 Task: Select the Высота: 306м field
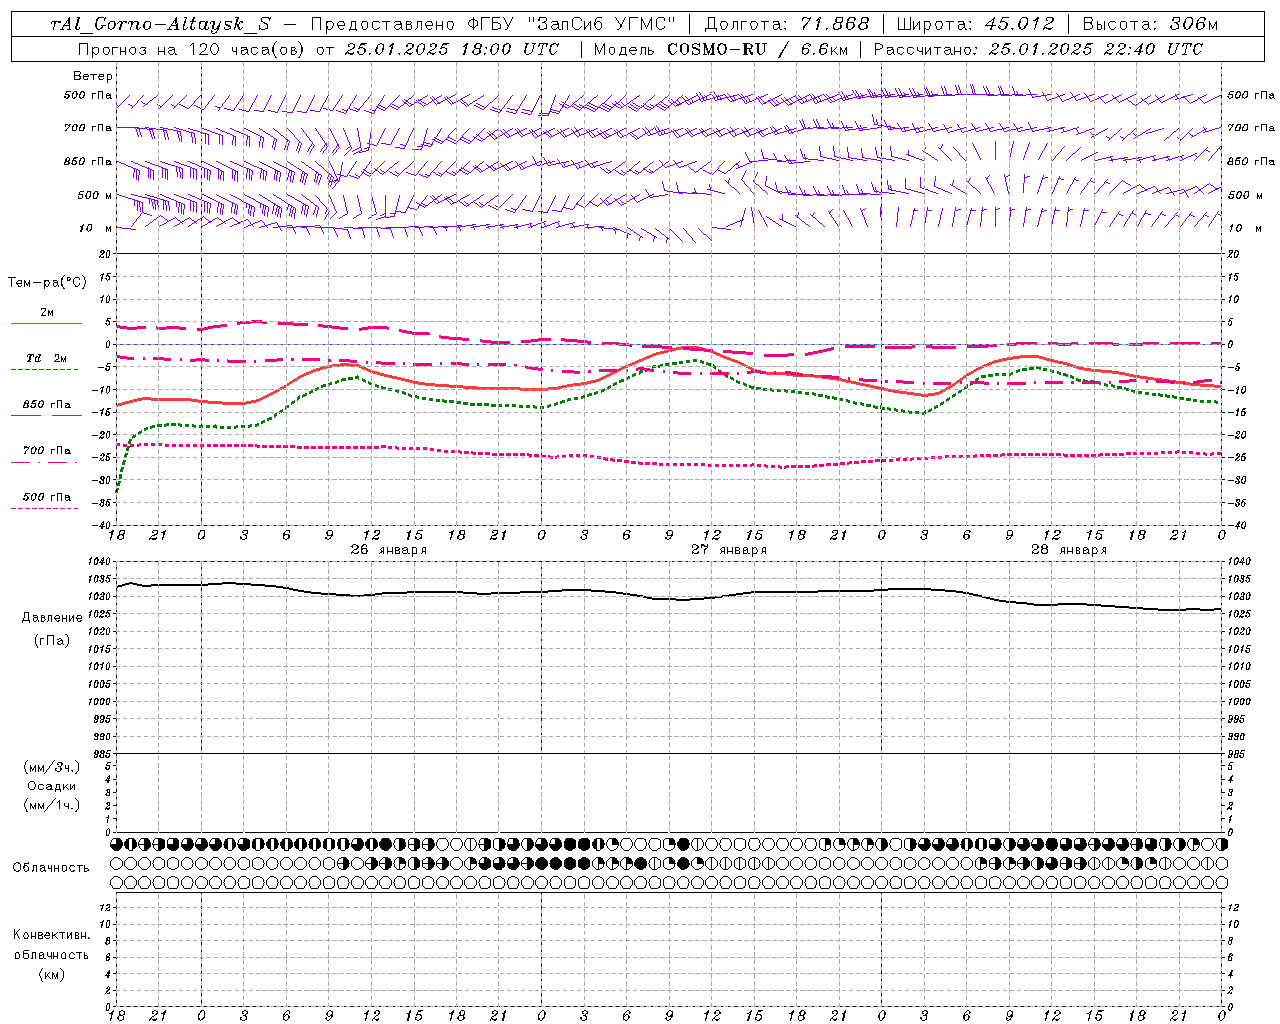point(1151,24)
